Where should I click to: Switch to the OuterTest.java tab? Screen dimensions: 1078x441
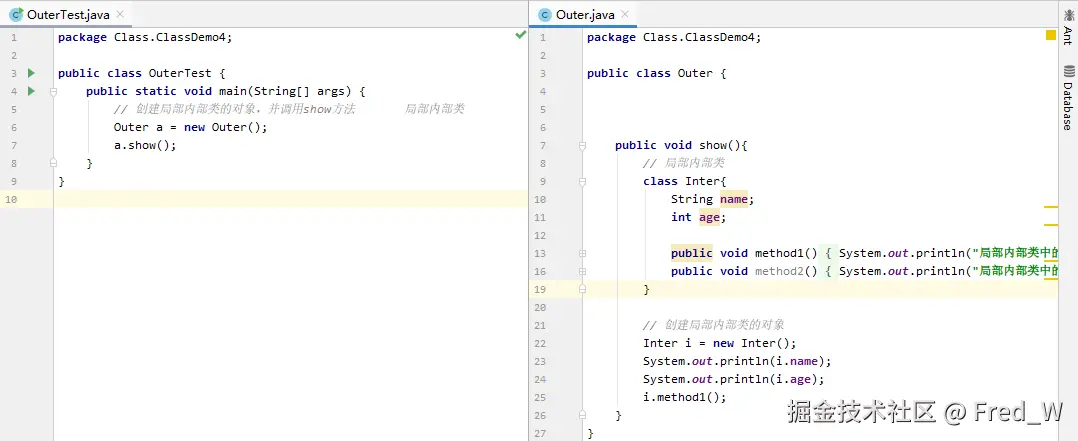click(67, 14)
